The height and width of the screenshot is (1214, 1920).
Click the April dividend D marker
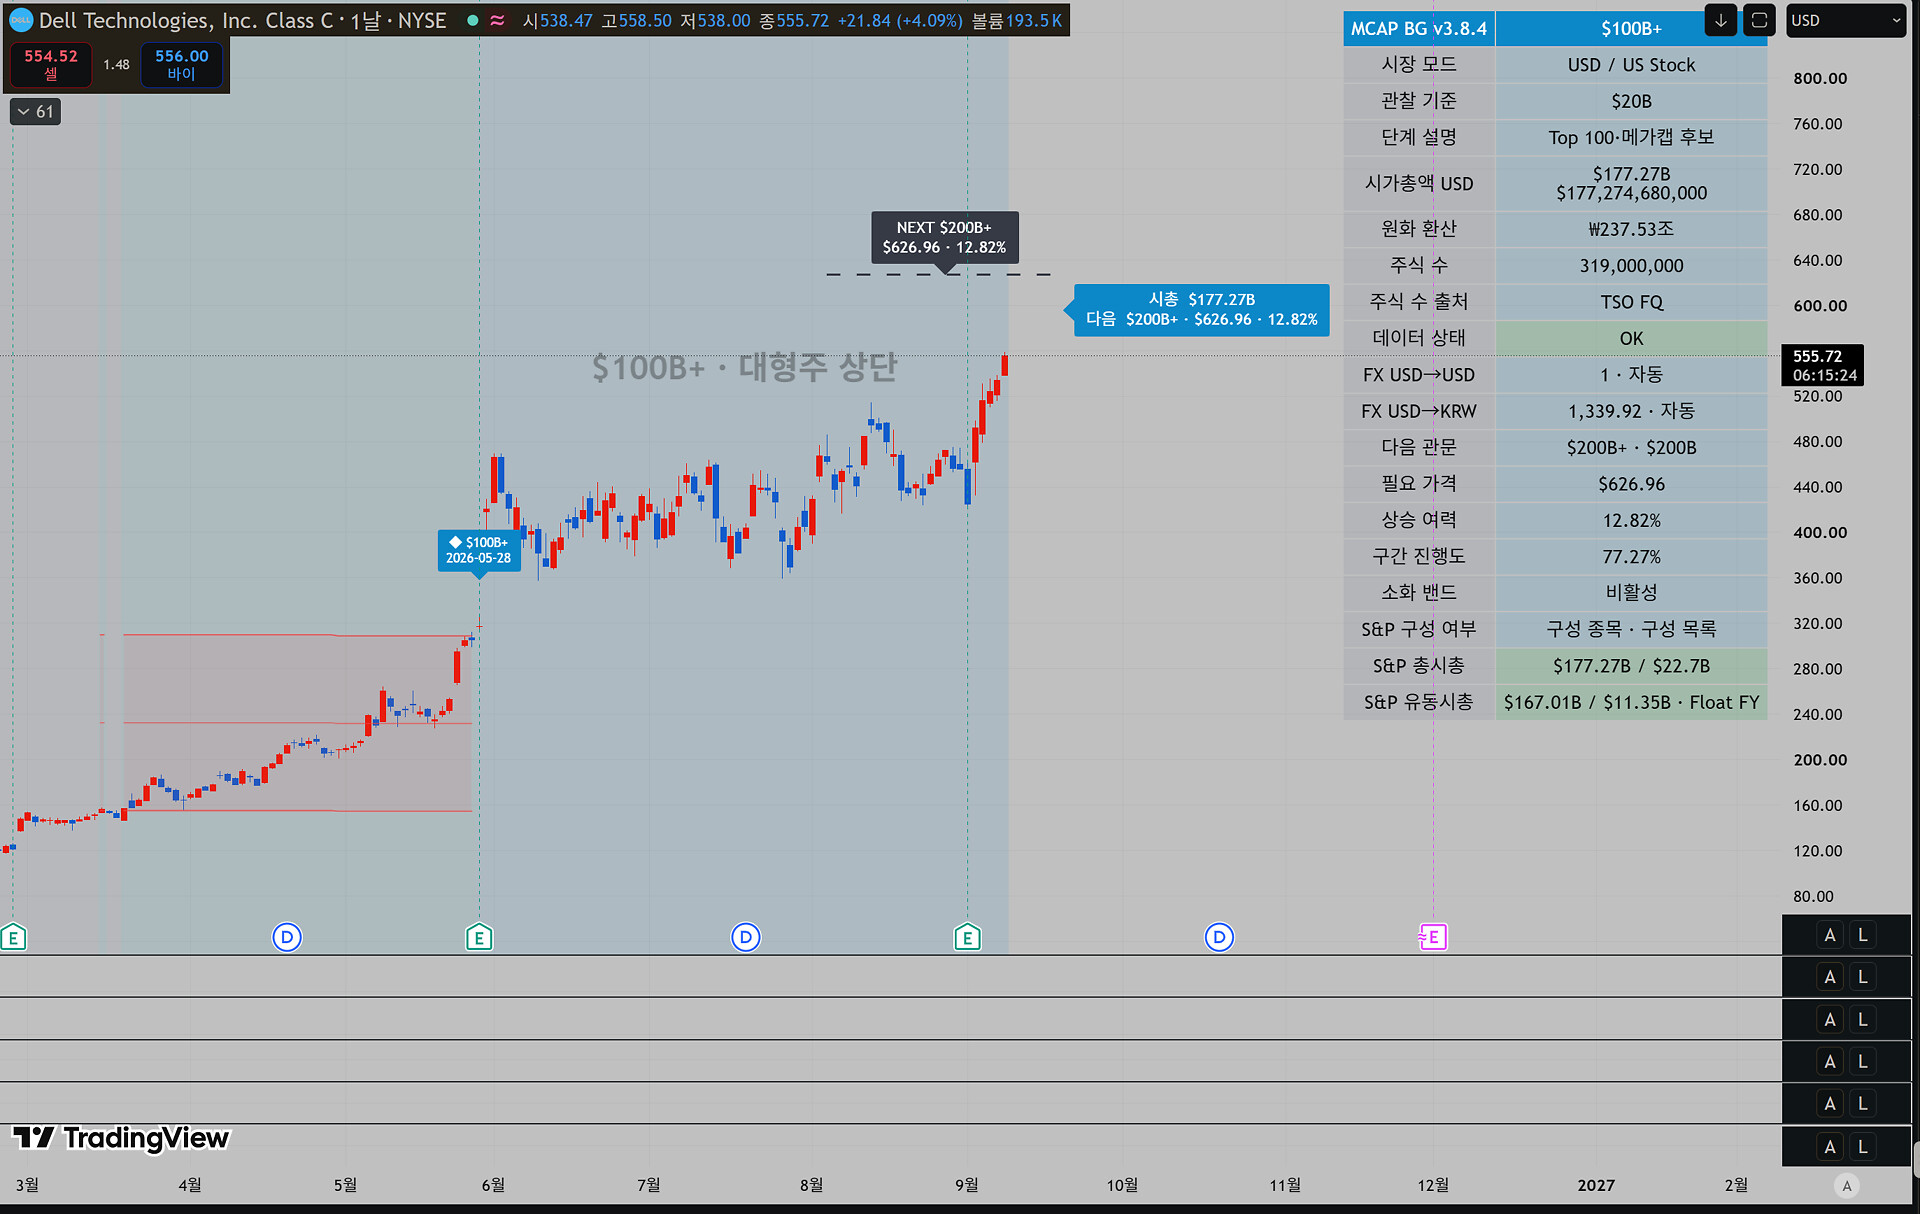(287, 937)
